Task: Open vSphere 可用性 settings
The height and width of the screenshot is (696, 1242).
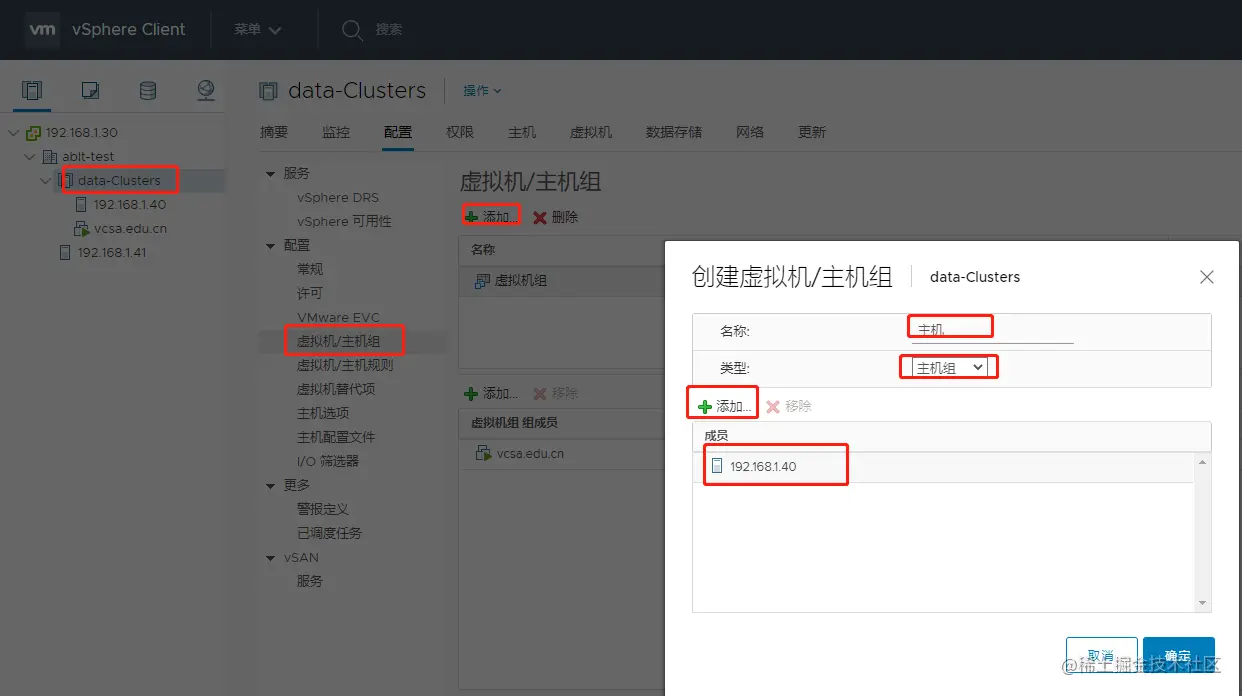Action: coord(344,222)
